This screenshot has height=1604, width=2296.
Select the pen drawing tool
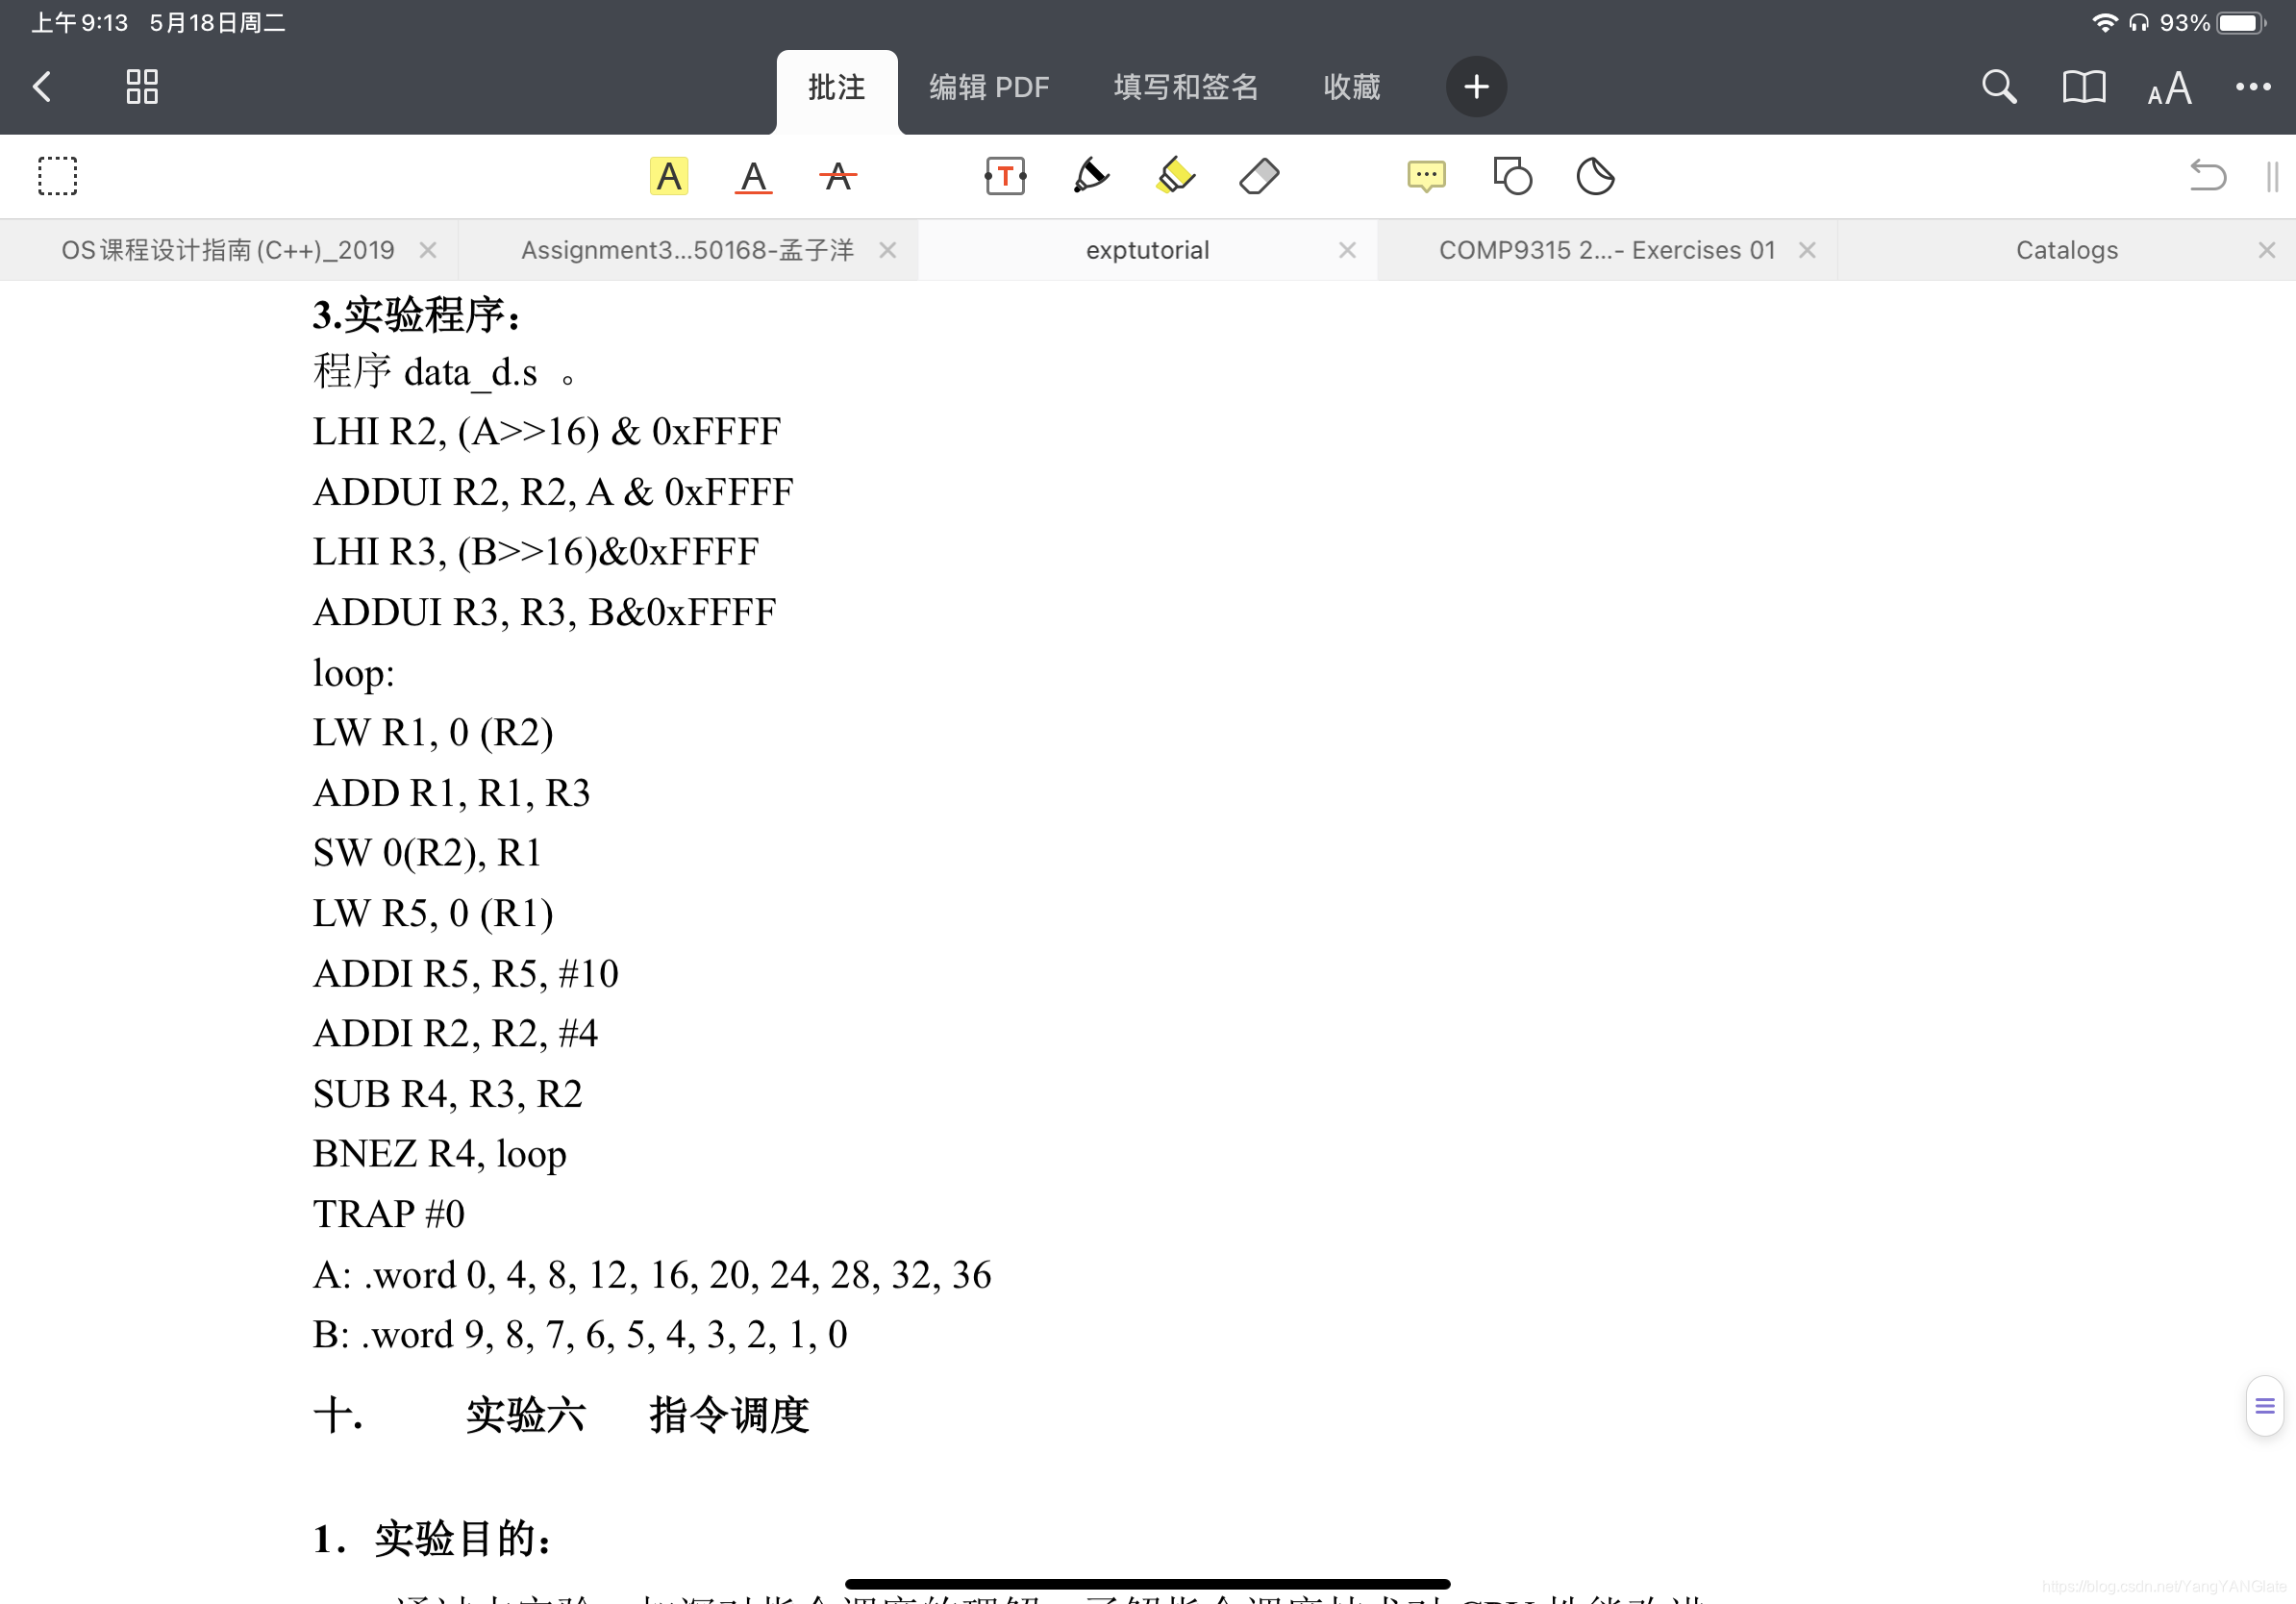1090,176
